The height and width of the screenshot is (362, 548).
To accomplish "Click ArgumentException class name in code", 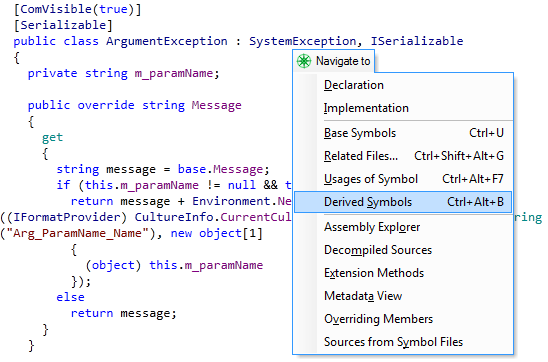I will coord(167,41).
